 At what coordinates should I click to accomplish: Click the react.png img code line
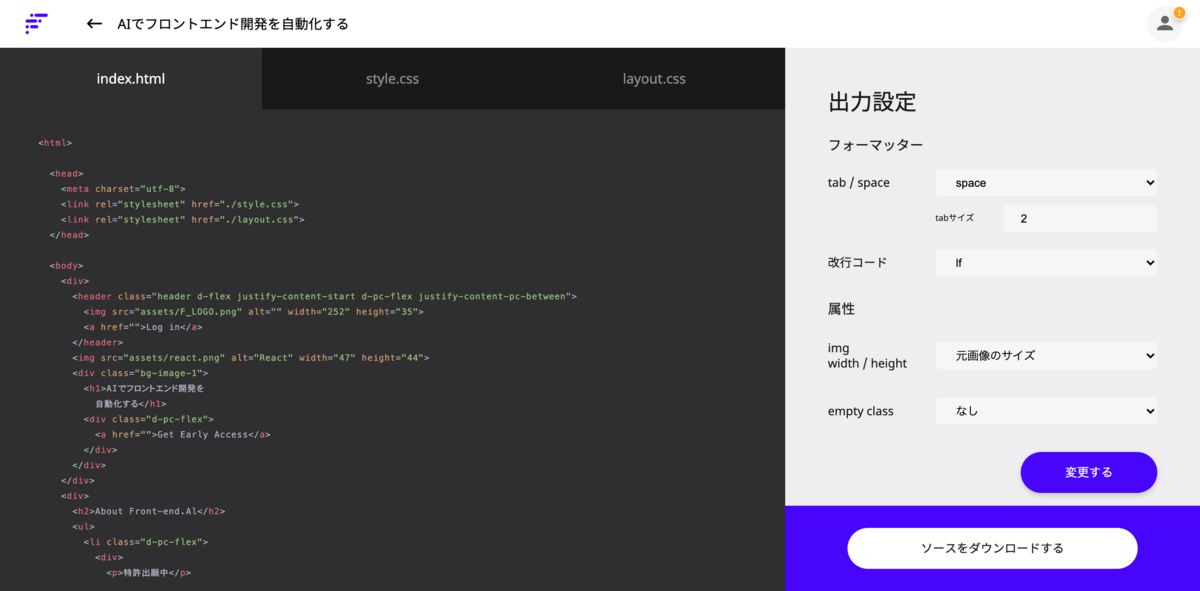click(x=251, y=357)
